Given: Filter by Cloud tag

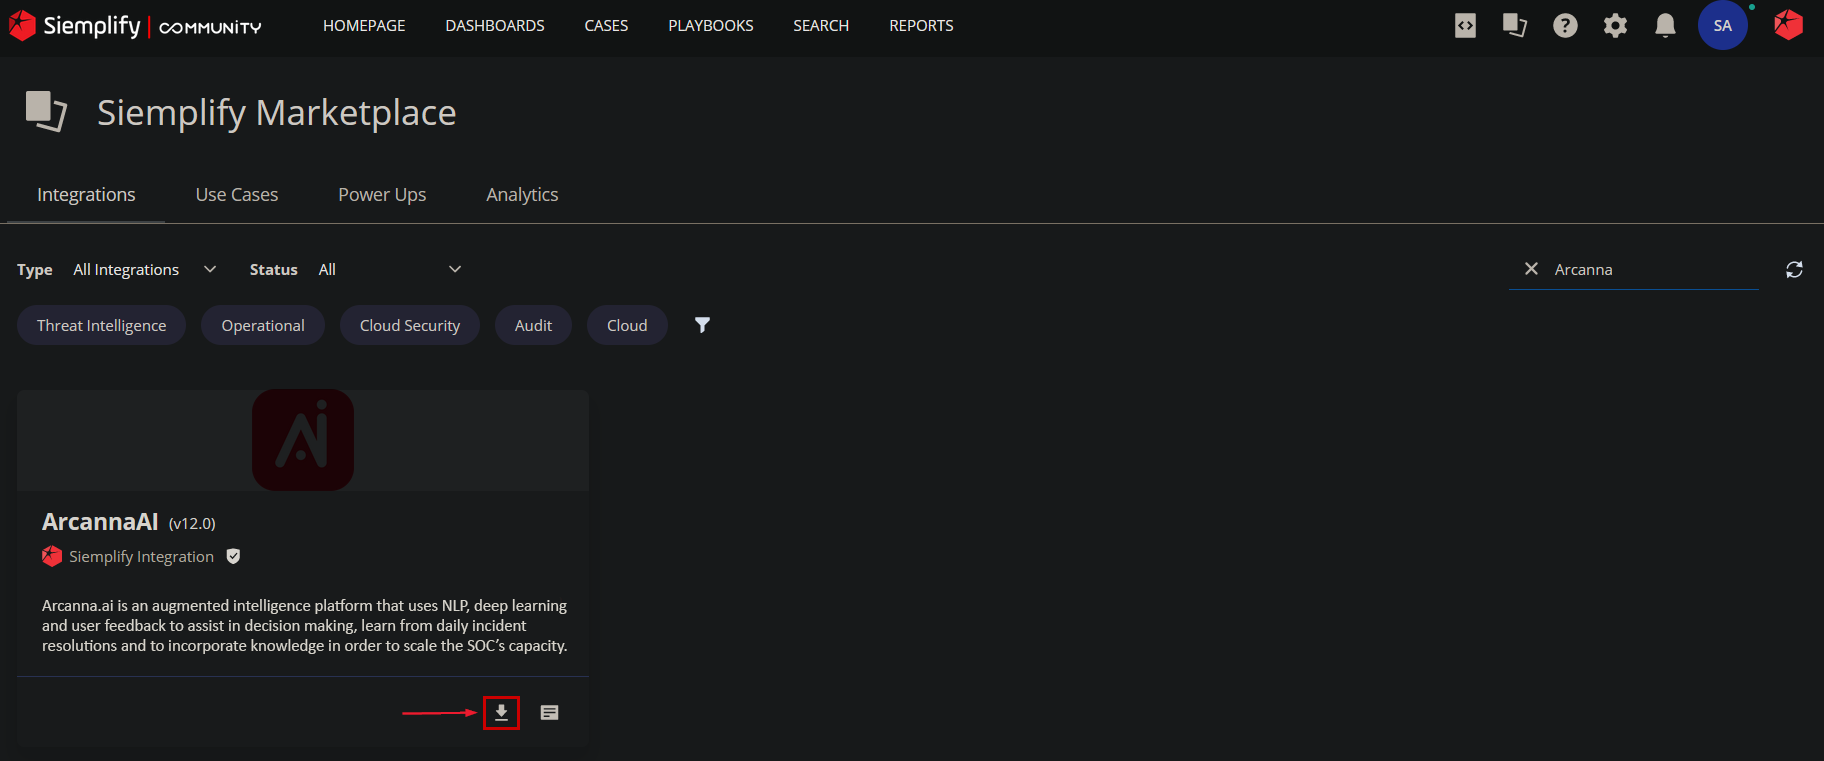Looking at the screenshot, I should coord(627,325).
